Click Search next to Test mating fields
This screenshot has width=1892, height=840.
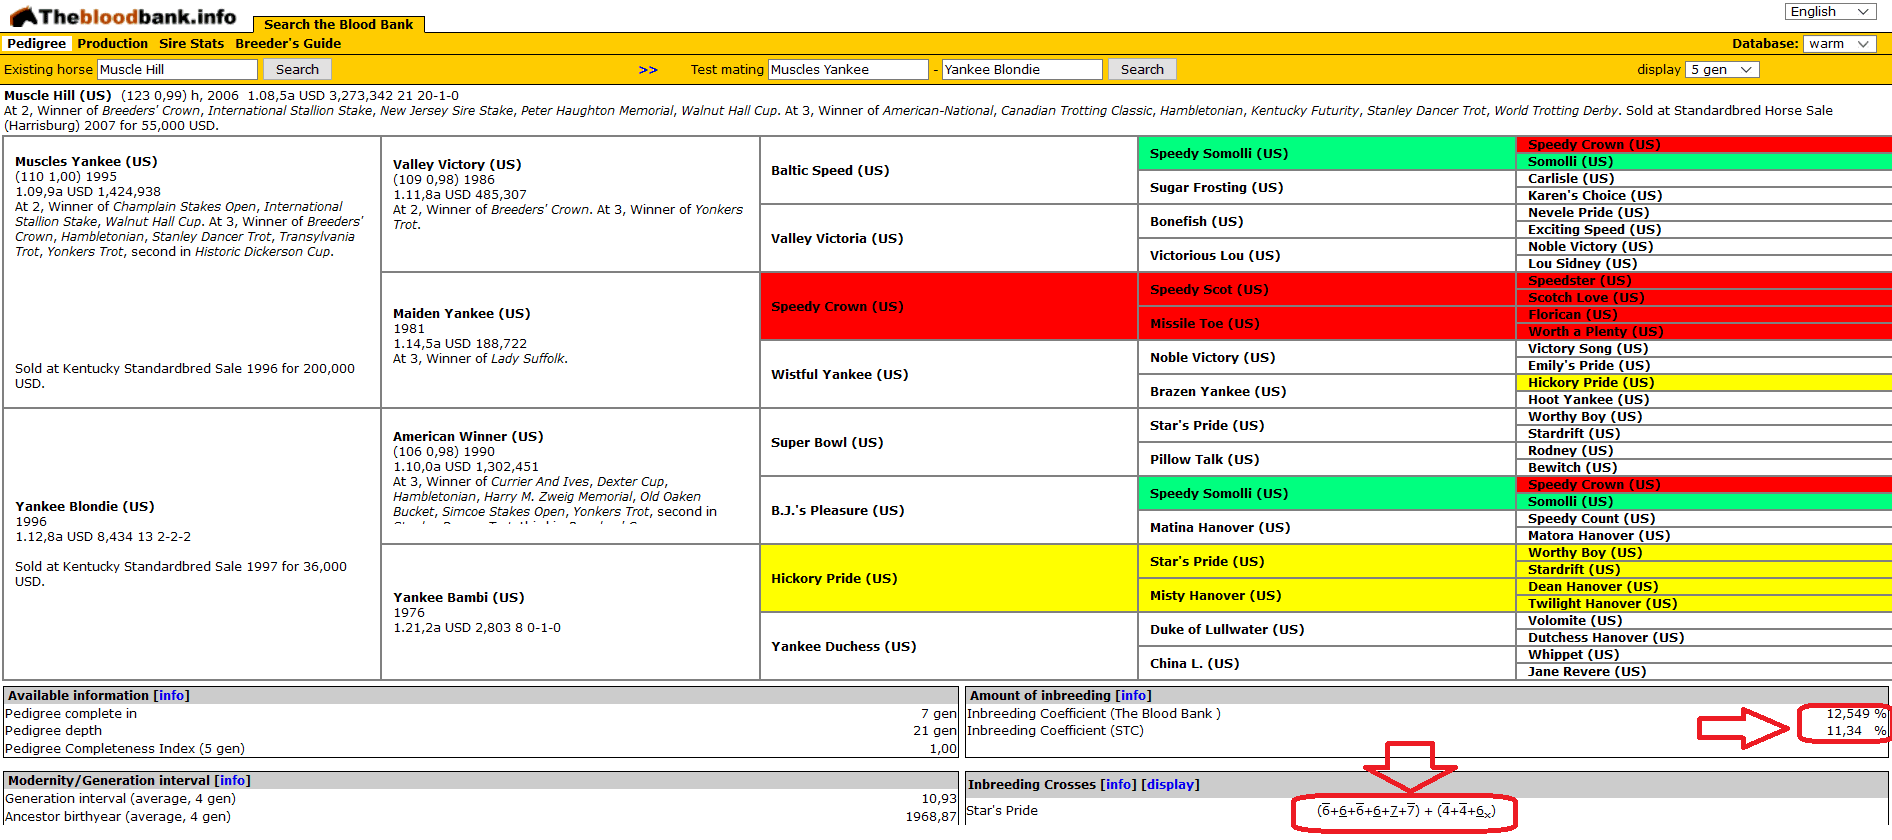pyautogui.click(x=1142, y=69)
